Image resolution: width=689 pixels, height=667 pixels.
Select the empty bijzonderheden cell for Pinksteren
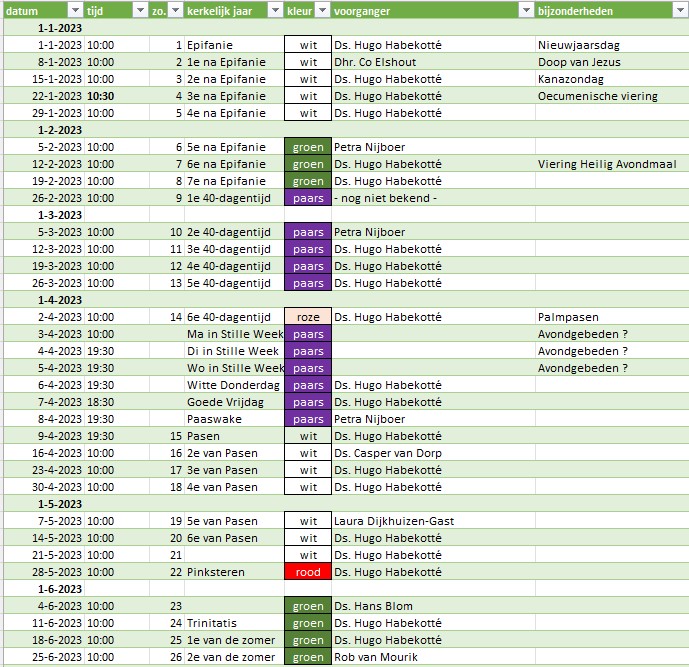[611, 572]
